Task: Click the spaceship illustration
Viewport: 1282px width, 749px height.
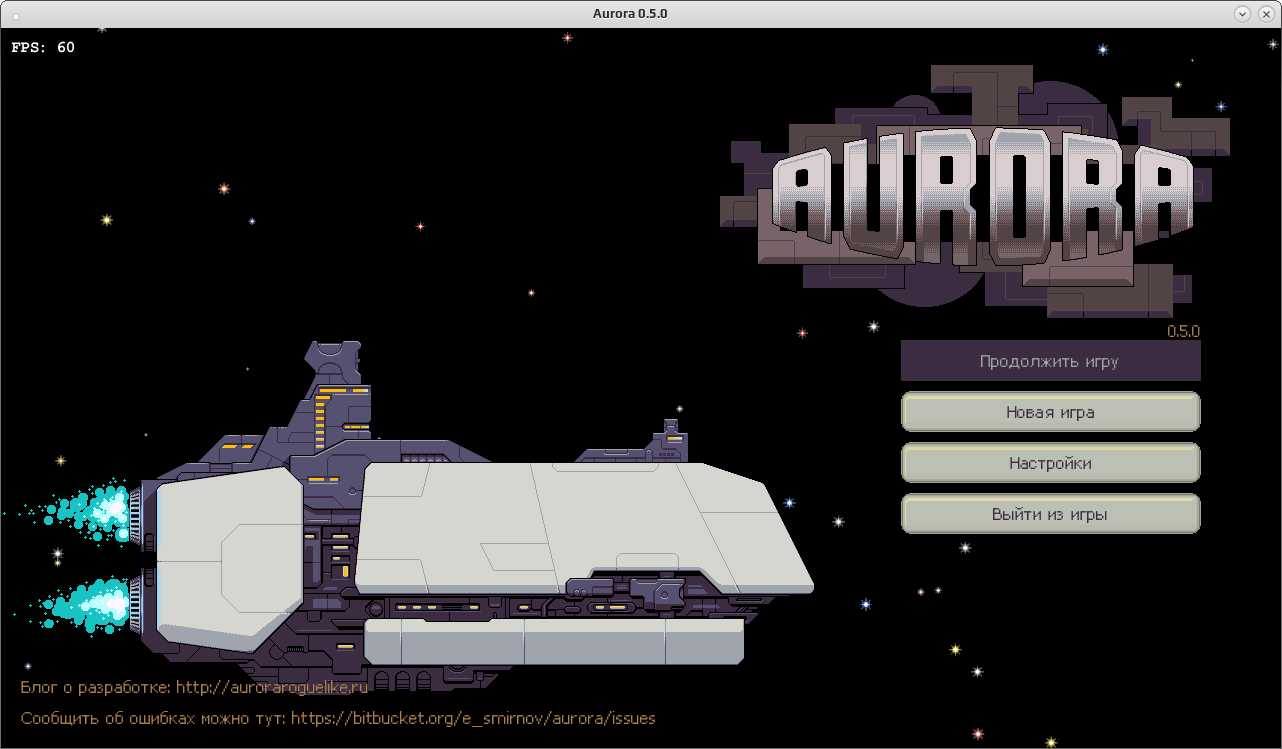Action: tap(410, 520)
